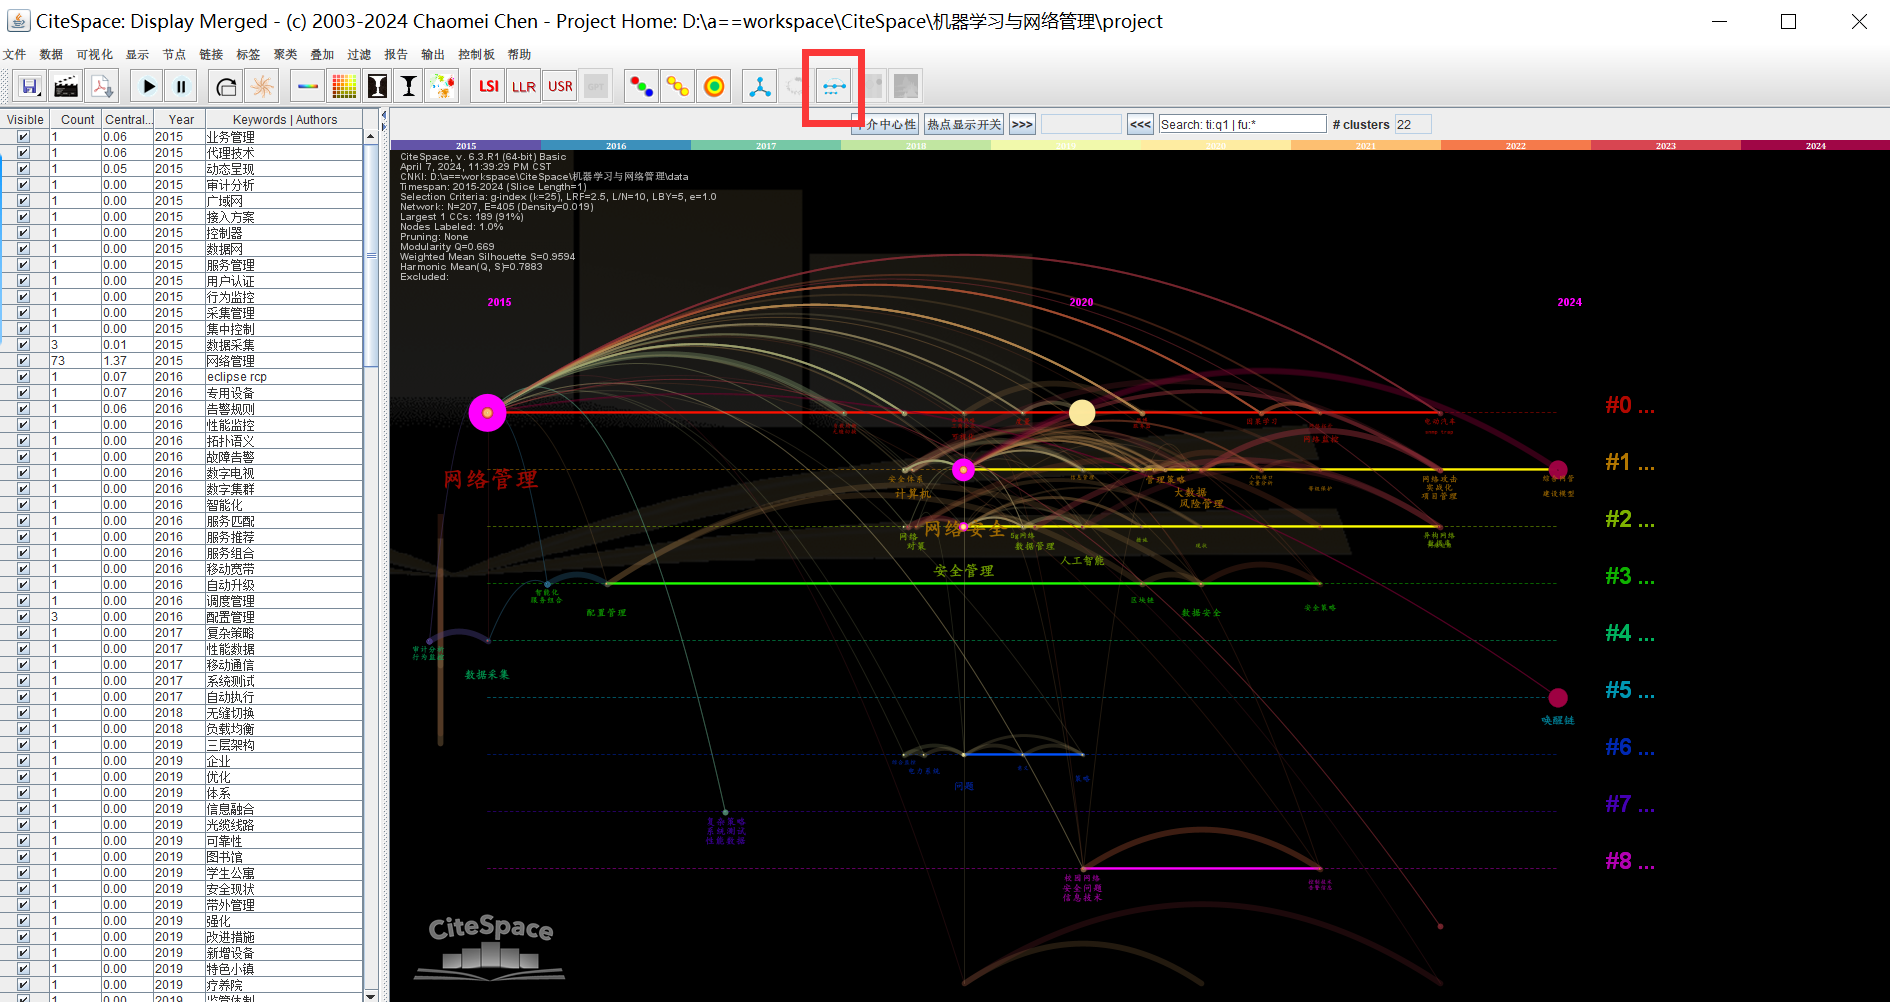This screenshot has width=1890, height=1002.
Task: Click the colorful paint splatter icon
Action: tap(442, 86)
